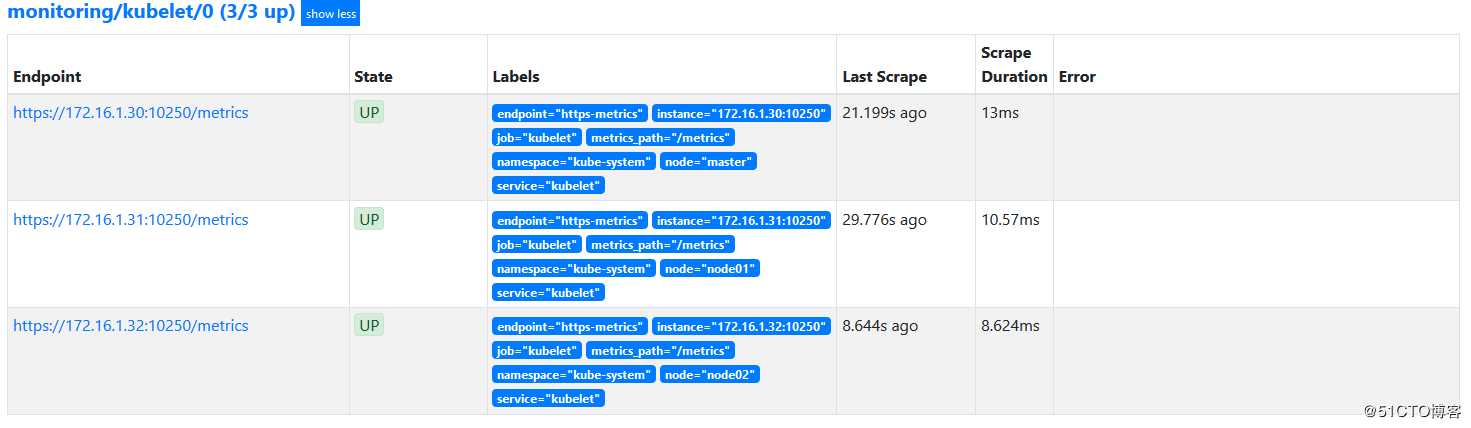Viewport: 1471px width, 428px height.
Task: Click the Labels column header
Action: tap(516, 77)
